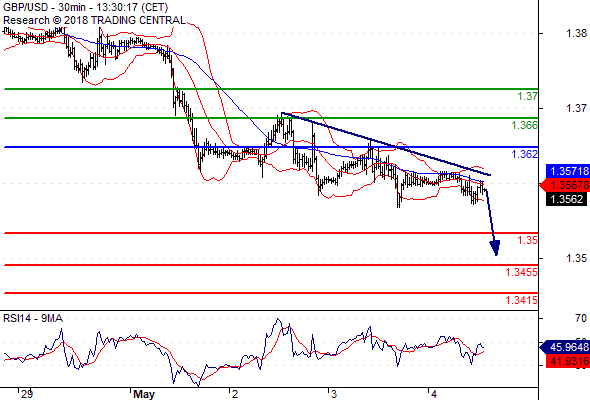Image resolution: width=590 pixels, height=400 pixels.
Task: Click the red 1.35678 price tag
Action: click(x=565, y=185)
